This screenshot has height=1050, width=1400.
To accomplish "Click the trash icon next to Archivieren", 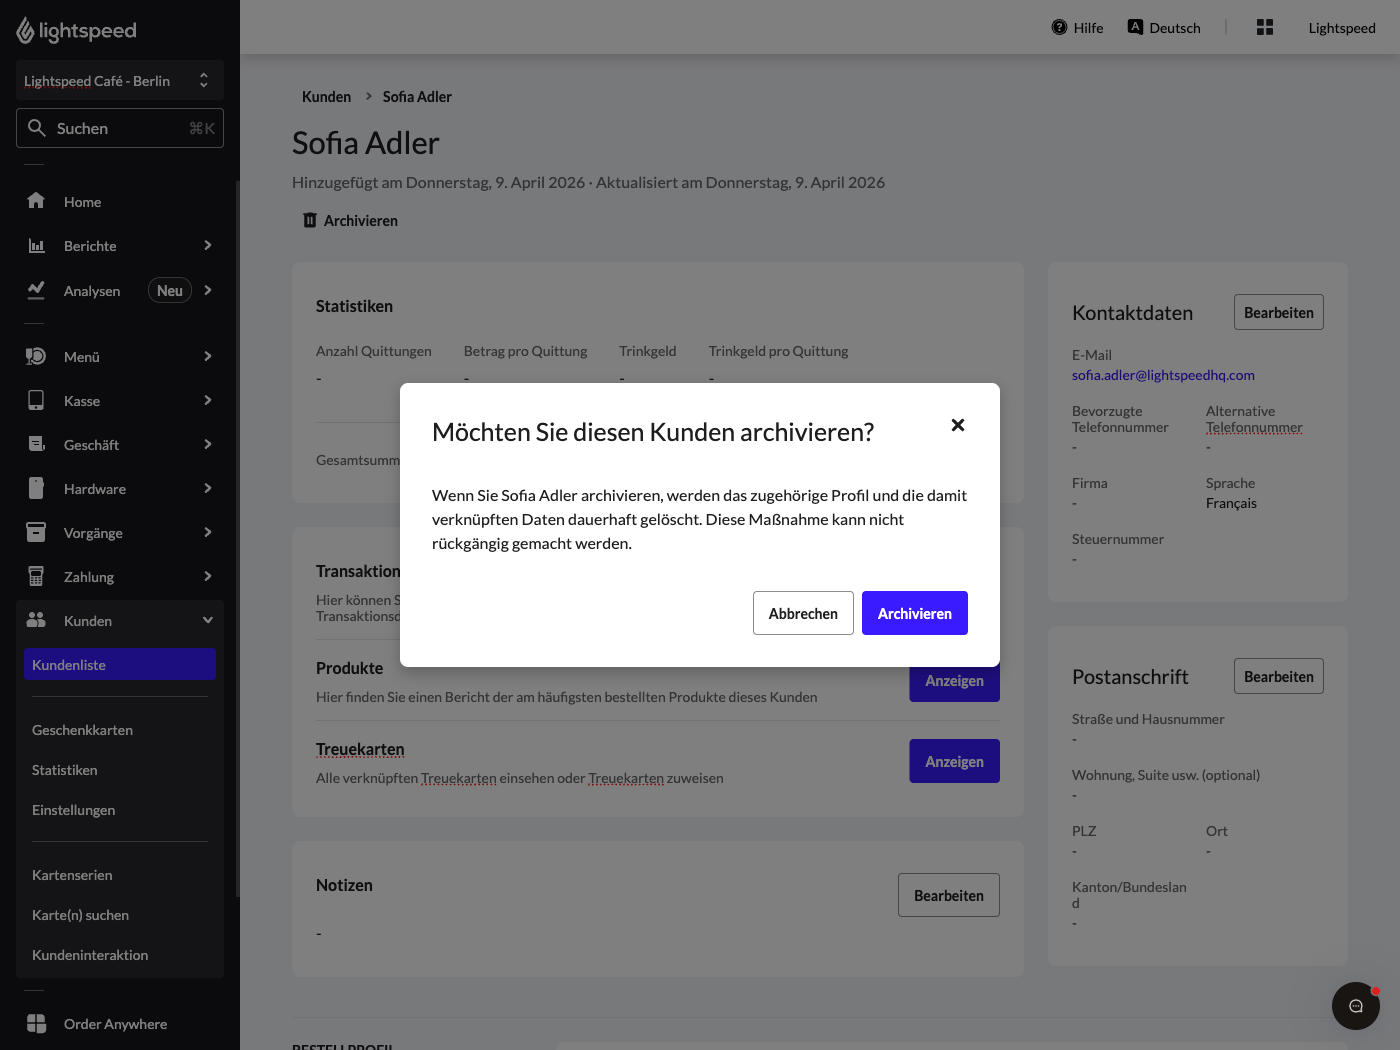I will pos(310,220).
